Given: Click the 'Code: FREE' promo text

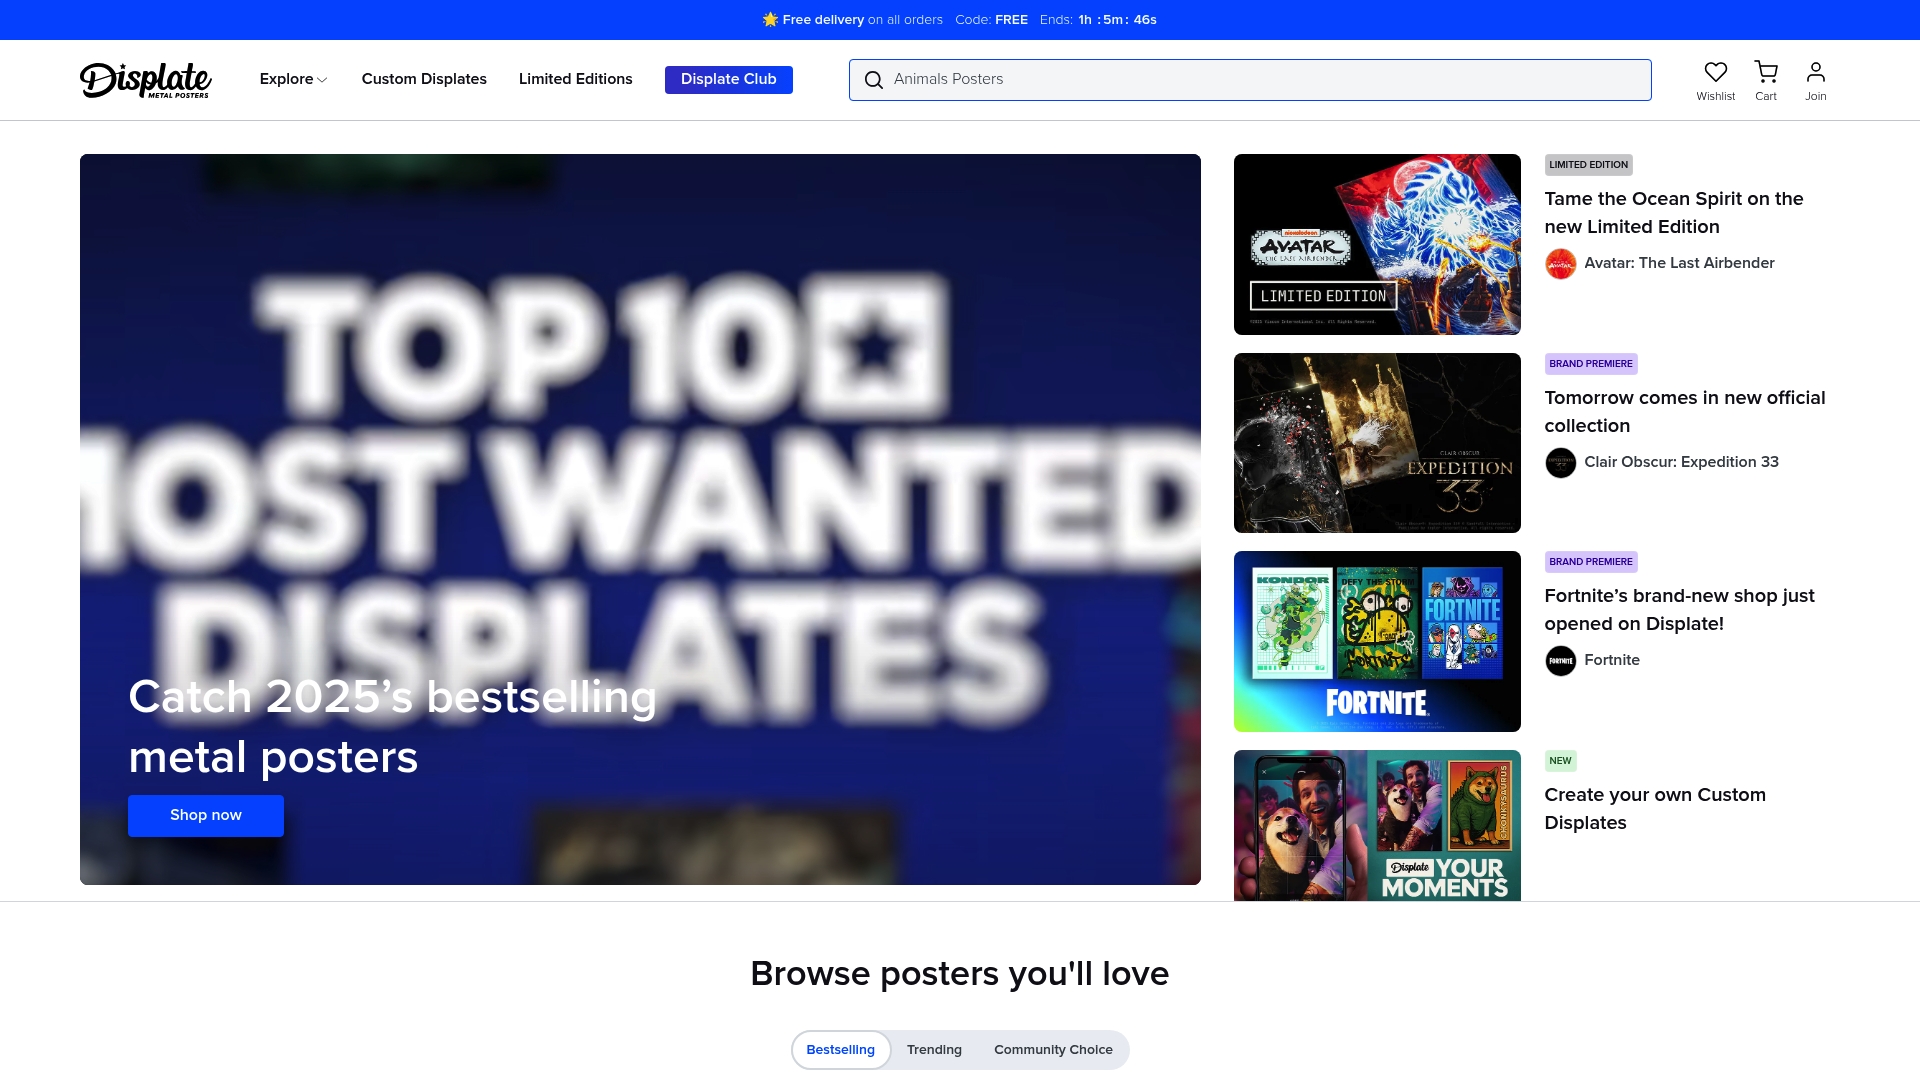Looking at the screenshot, I should pyautogui.click(x=991, y=20).
